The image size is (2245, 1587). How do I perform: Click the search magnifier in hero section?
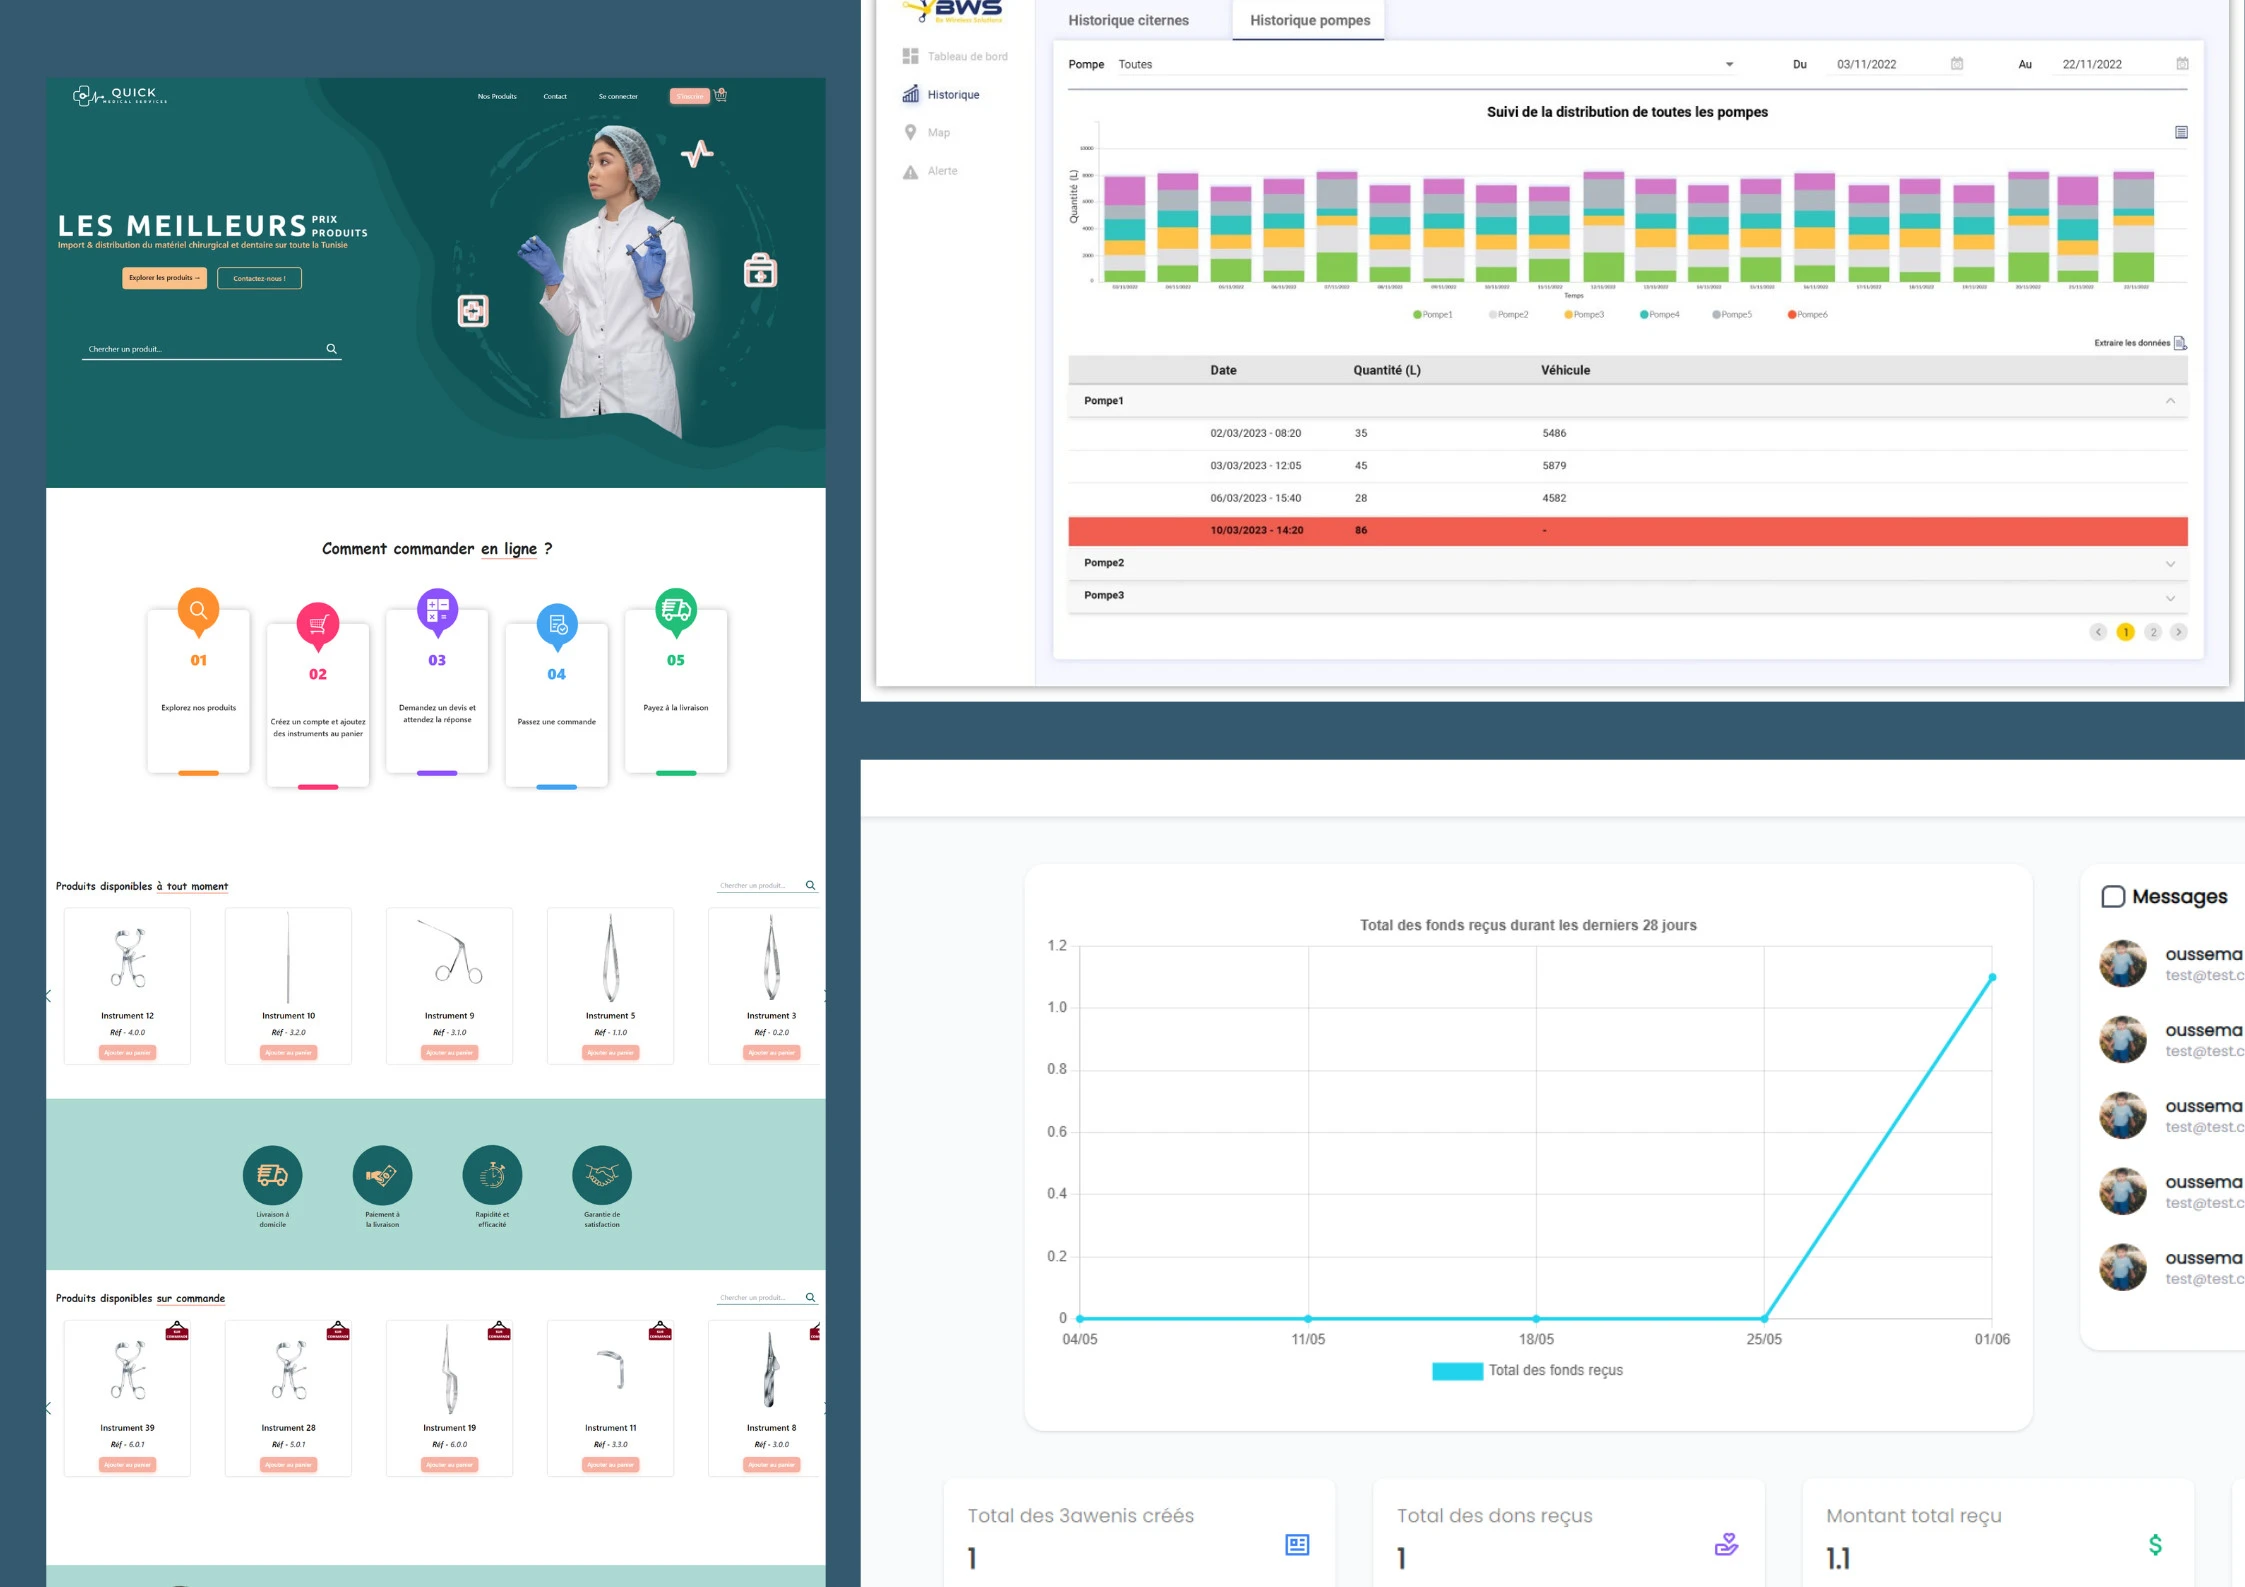click(x=331, y=349)
